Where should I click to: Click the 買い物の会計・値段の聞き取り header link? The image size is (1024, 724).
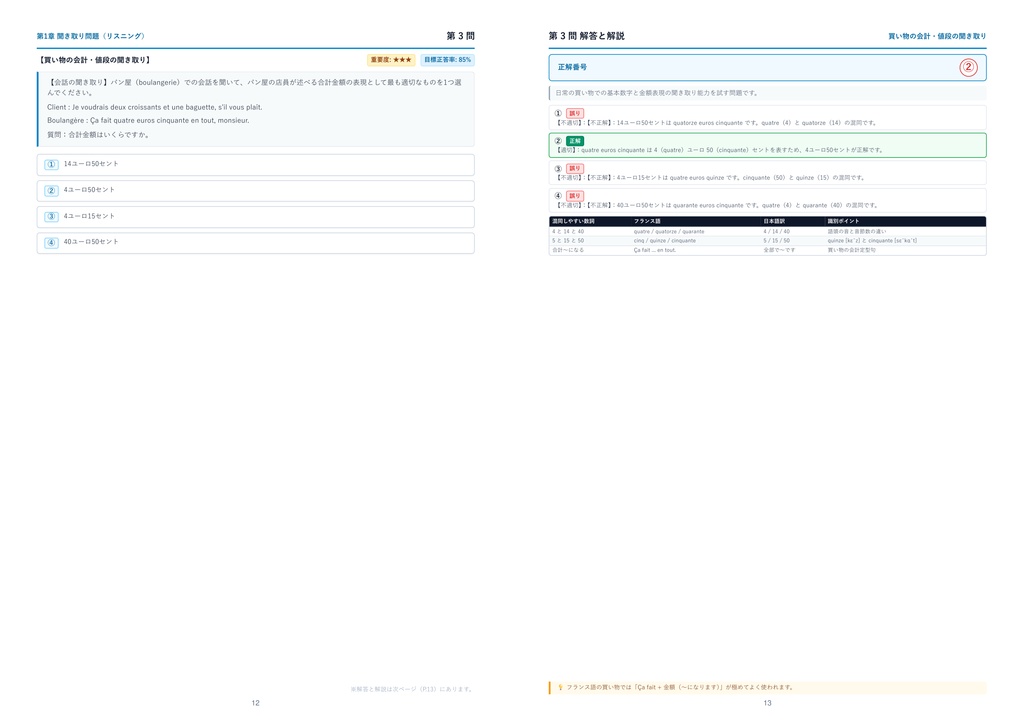pos(936,36)
